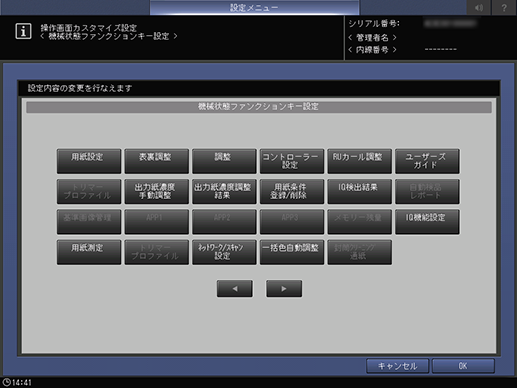The image size is (517, 388).
Task: Select the ユーザーズガイド function key
Action: [427, 161]
